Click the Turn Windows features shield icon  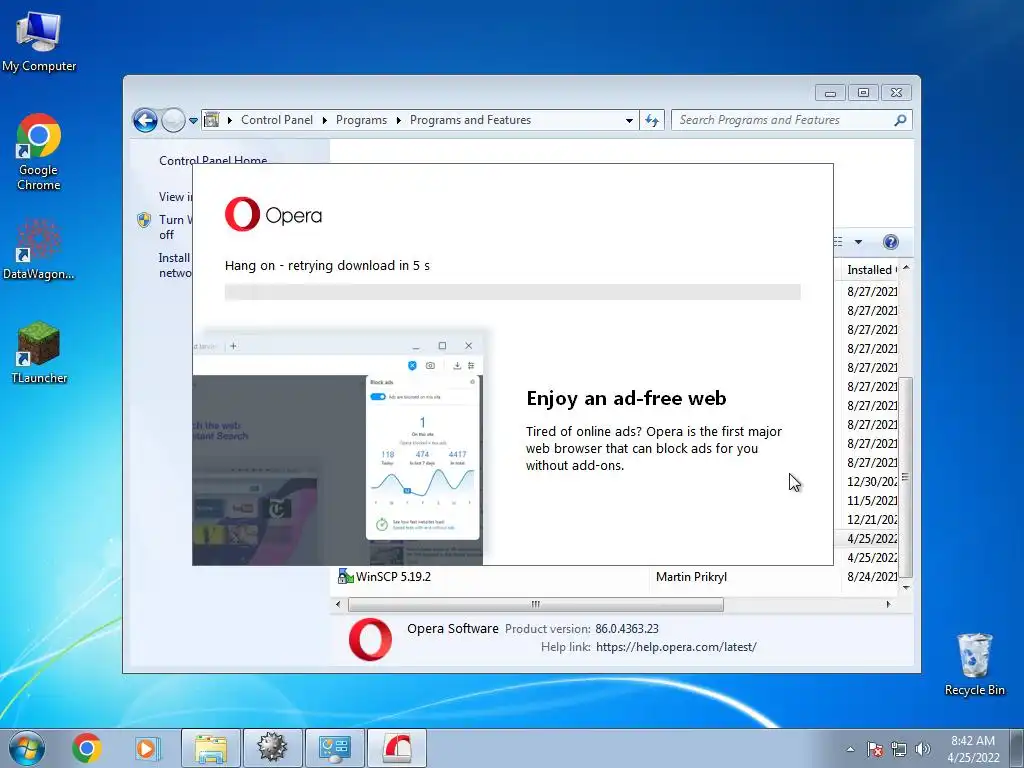pos(144,220)
